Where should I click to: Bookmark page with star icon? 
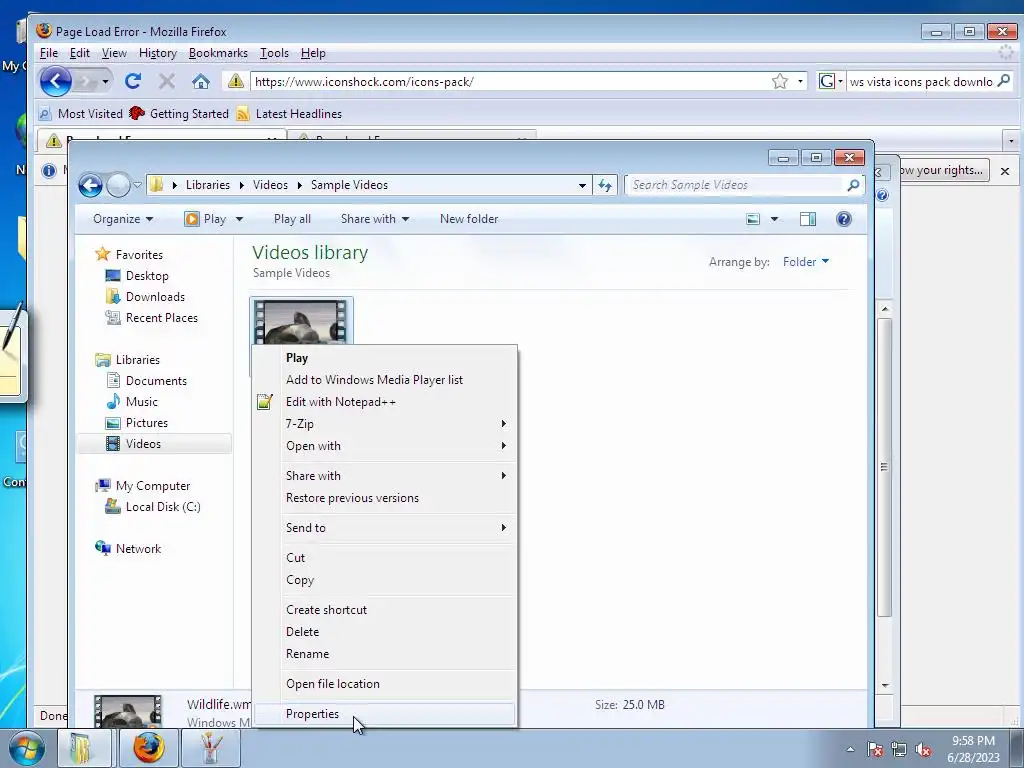tap(779, 81)
